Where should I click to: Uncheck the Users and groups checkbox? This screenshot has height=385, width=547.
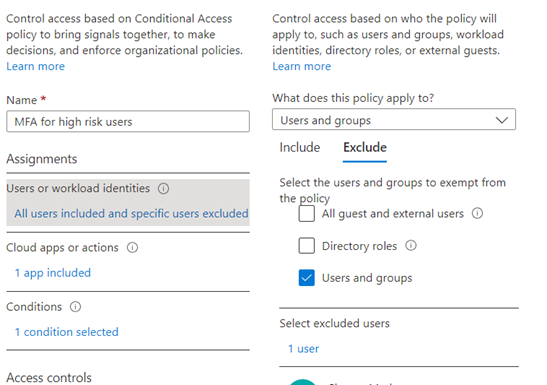[x=306, y=278]
